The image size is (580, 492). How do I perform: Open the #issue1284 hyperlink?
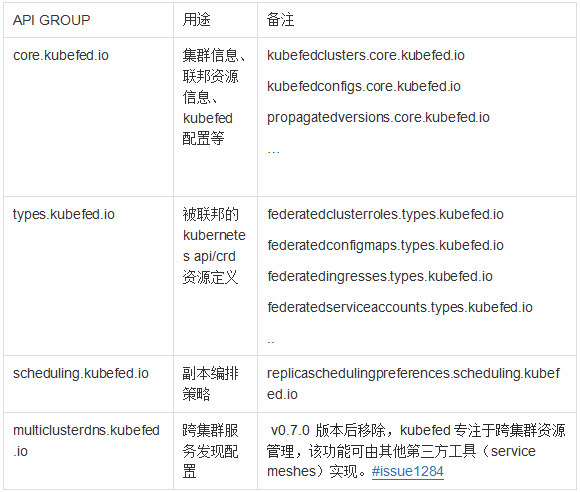408,471
